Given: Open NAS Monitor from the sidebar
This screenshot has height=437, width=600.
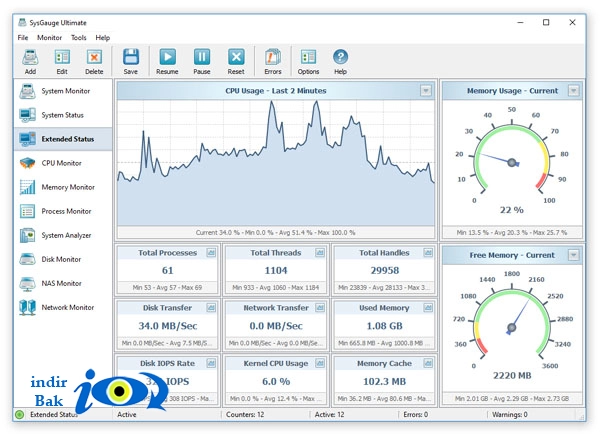Looking at the screenshot, I should pos(63,284).
